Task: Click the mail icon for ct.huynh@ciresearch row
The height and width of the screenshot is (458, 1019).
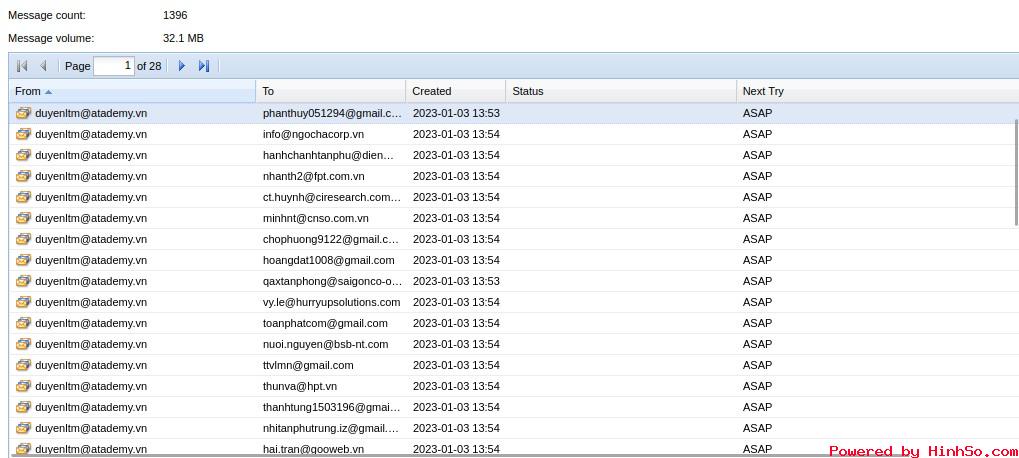Action: [x=23, y=197]
